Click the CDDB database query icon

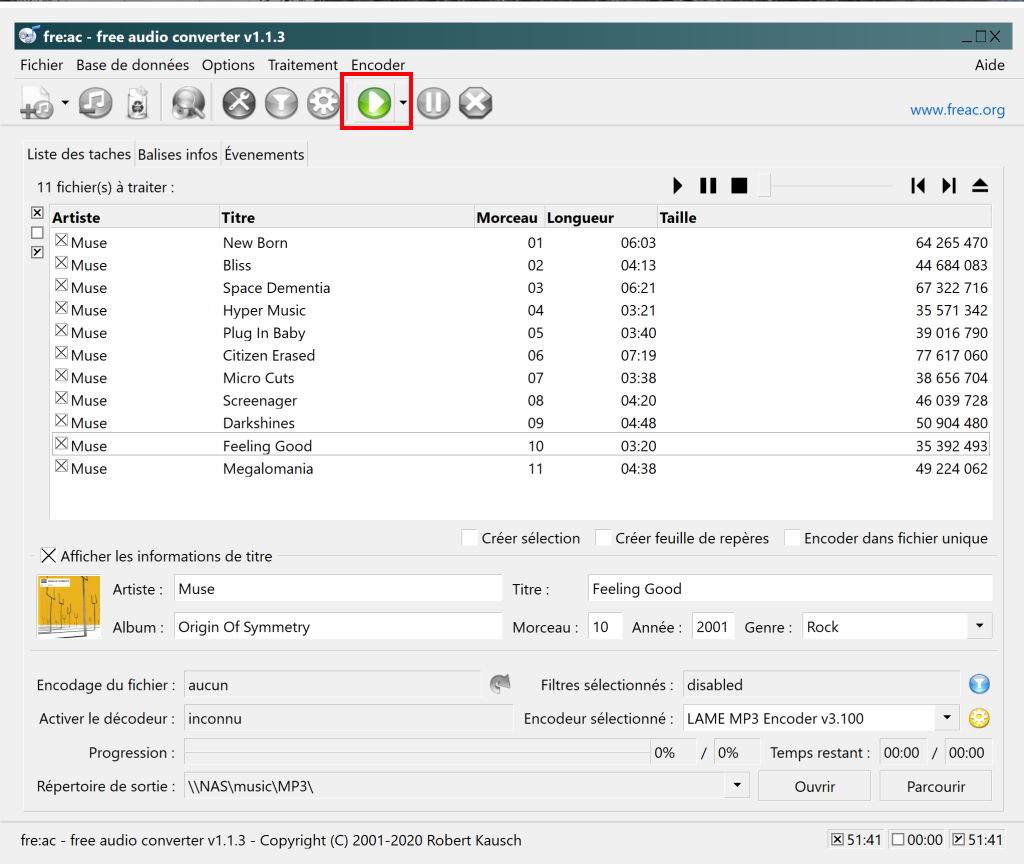[x=188, y=103]
